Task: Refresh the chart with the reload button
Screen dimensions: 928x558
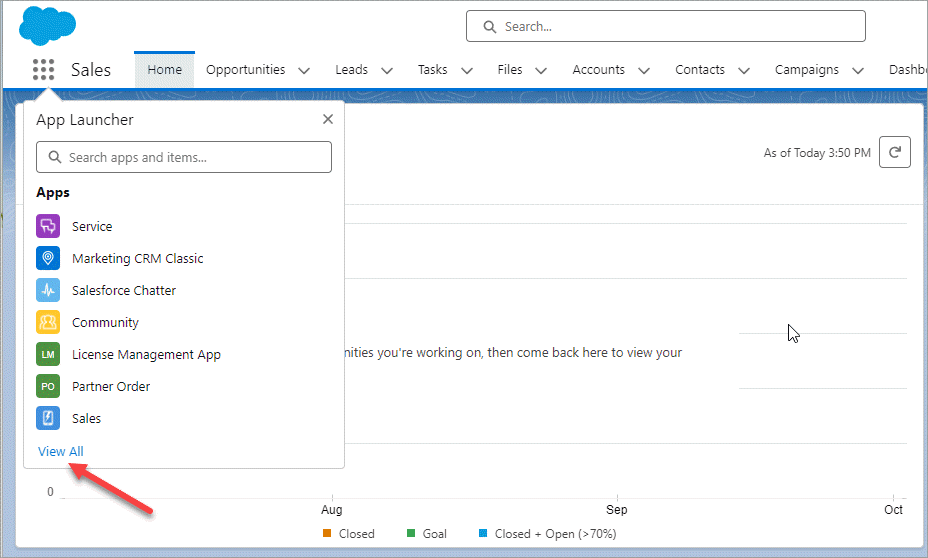Action: [x=894, y=152]
